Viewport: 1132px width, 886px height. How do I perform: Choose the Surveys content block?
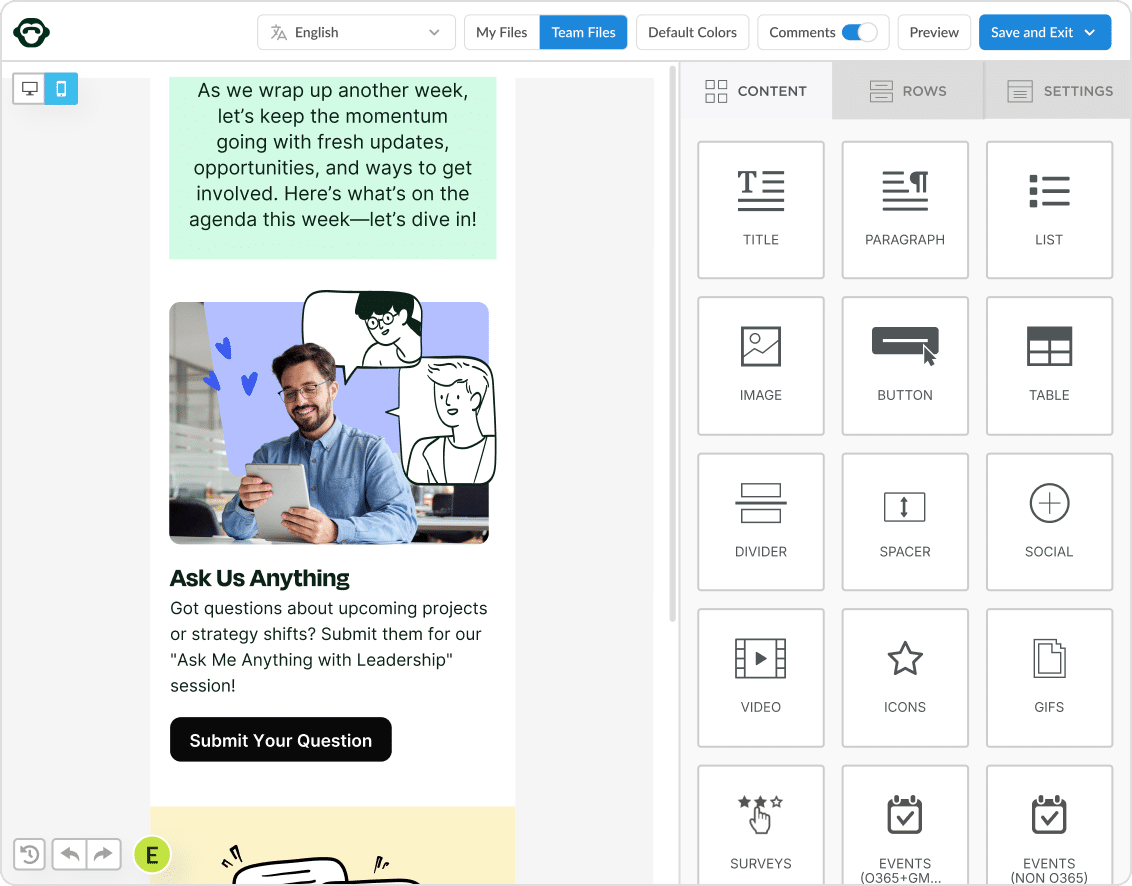coord(760,826)
